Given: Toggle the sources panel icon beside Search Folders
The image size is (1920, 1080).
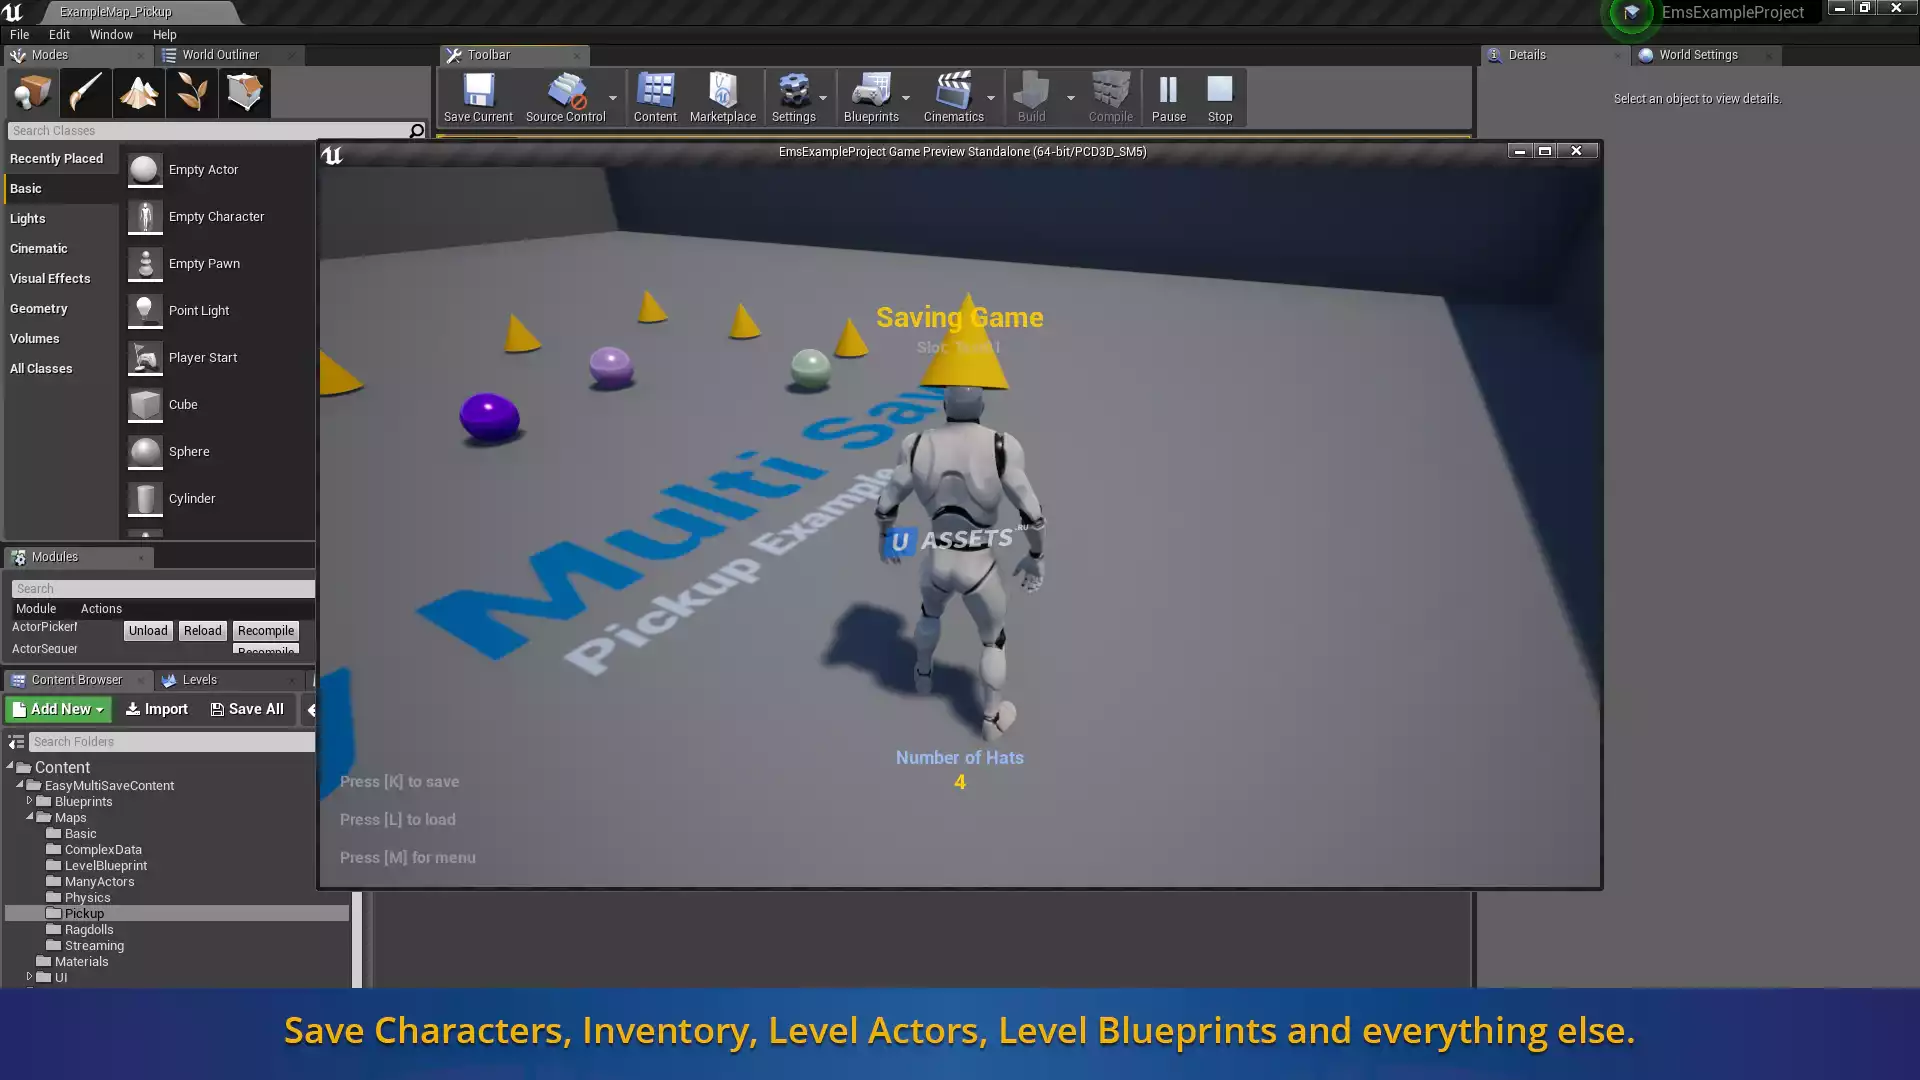Looking at the screenshot, I should [x=16, y=742].
